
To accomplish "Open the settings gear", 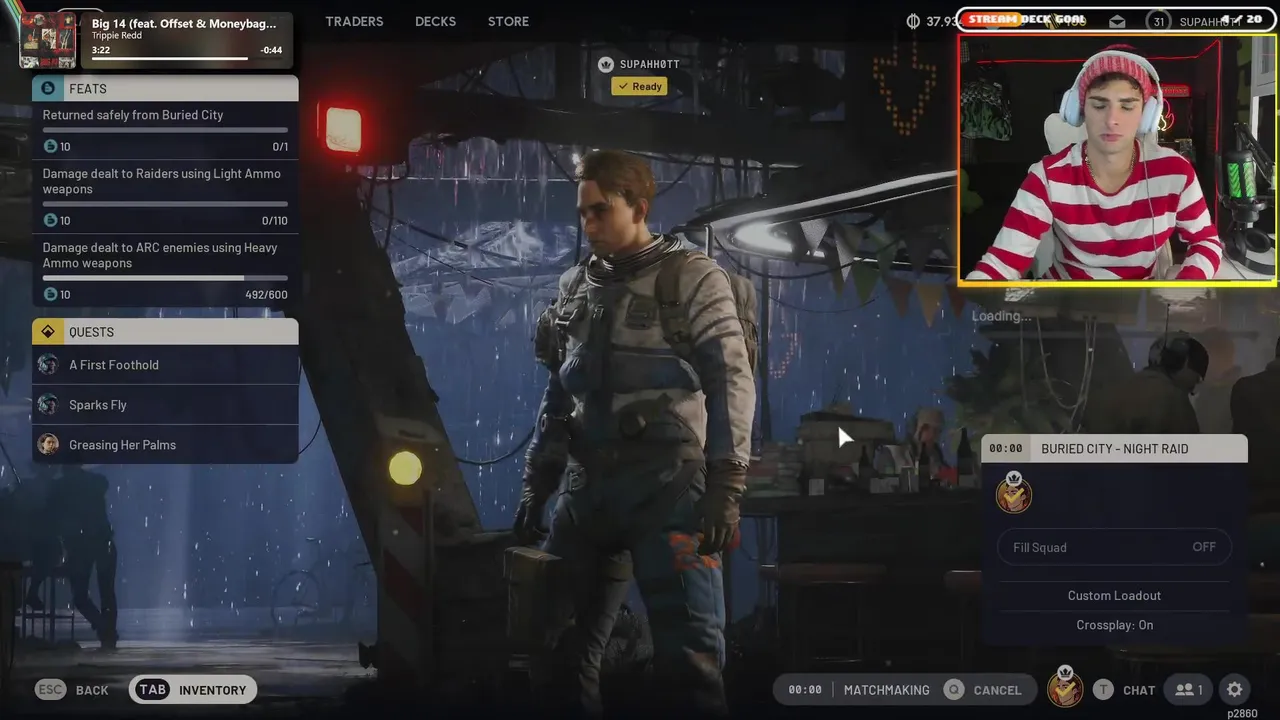I will click(1235, 690).
